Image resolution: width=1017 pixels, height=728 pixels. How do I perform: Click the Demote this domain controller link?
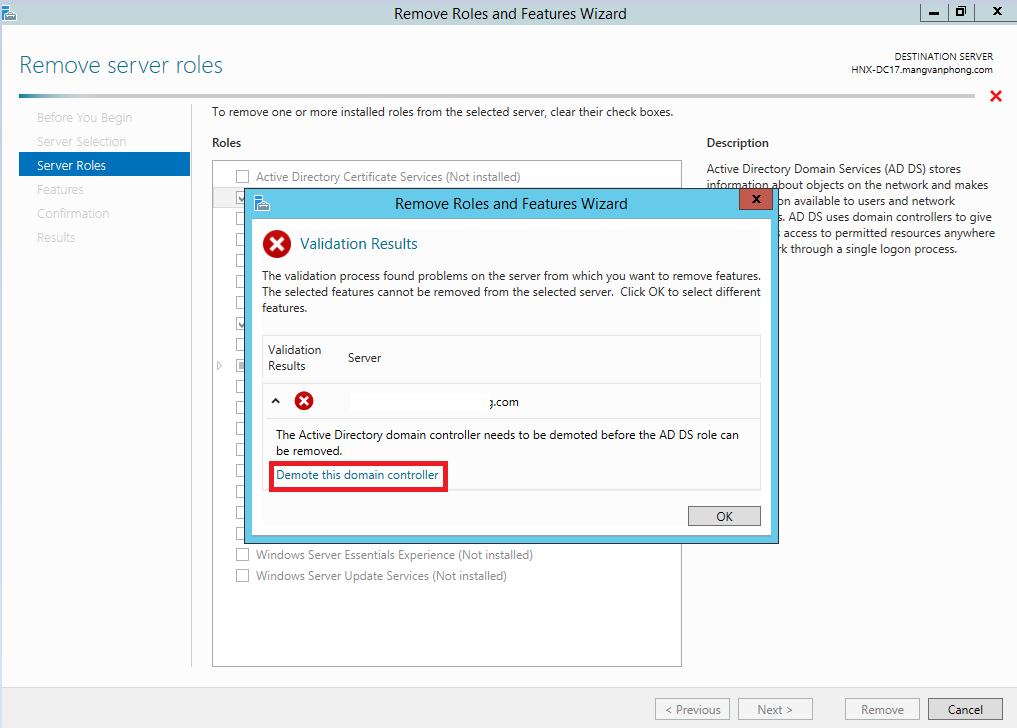357,476
